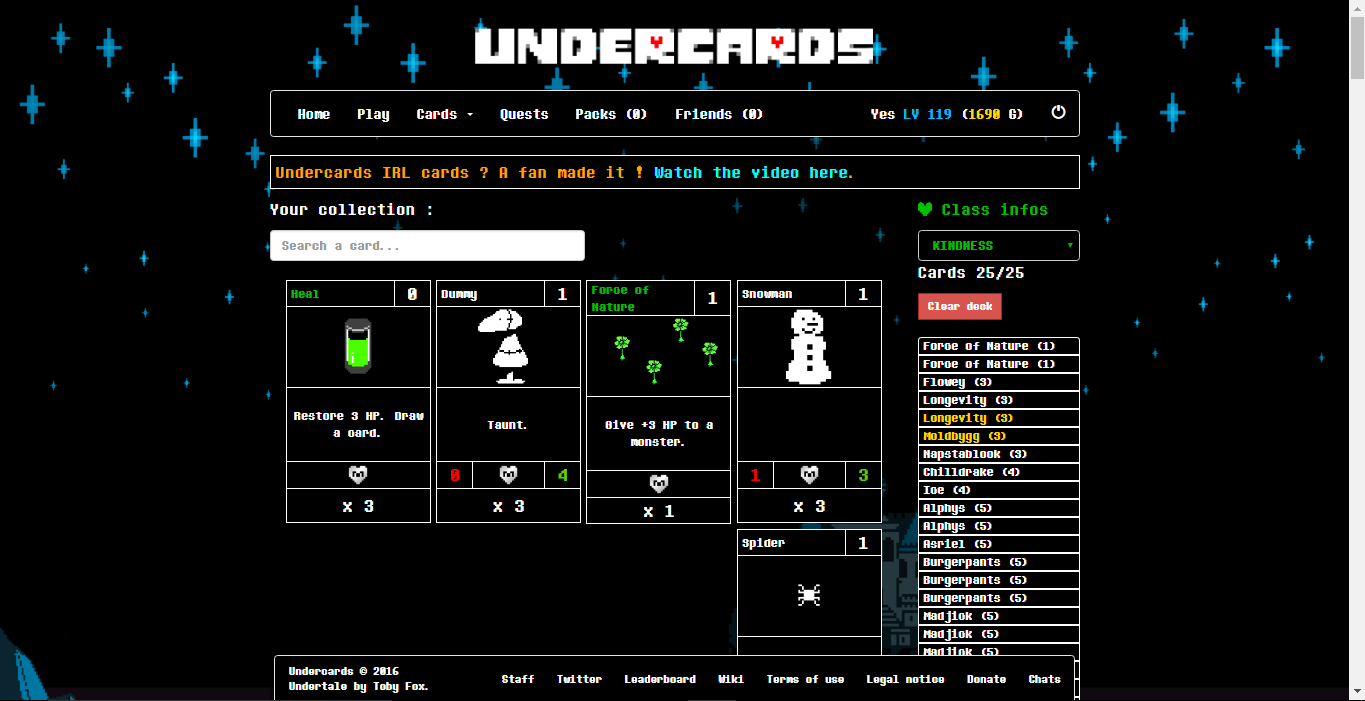Click the heart icon on Snowman card
This screenshot has width=1365, height=701.
[x=809, y=475]
